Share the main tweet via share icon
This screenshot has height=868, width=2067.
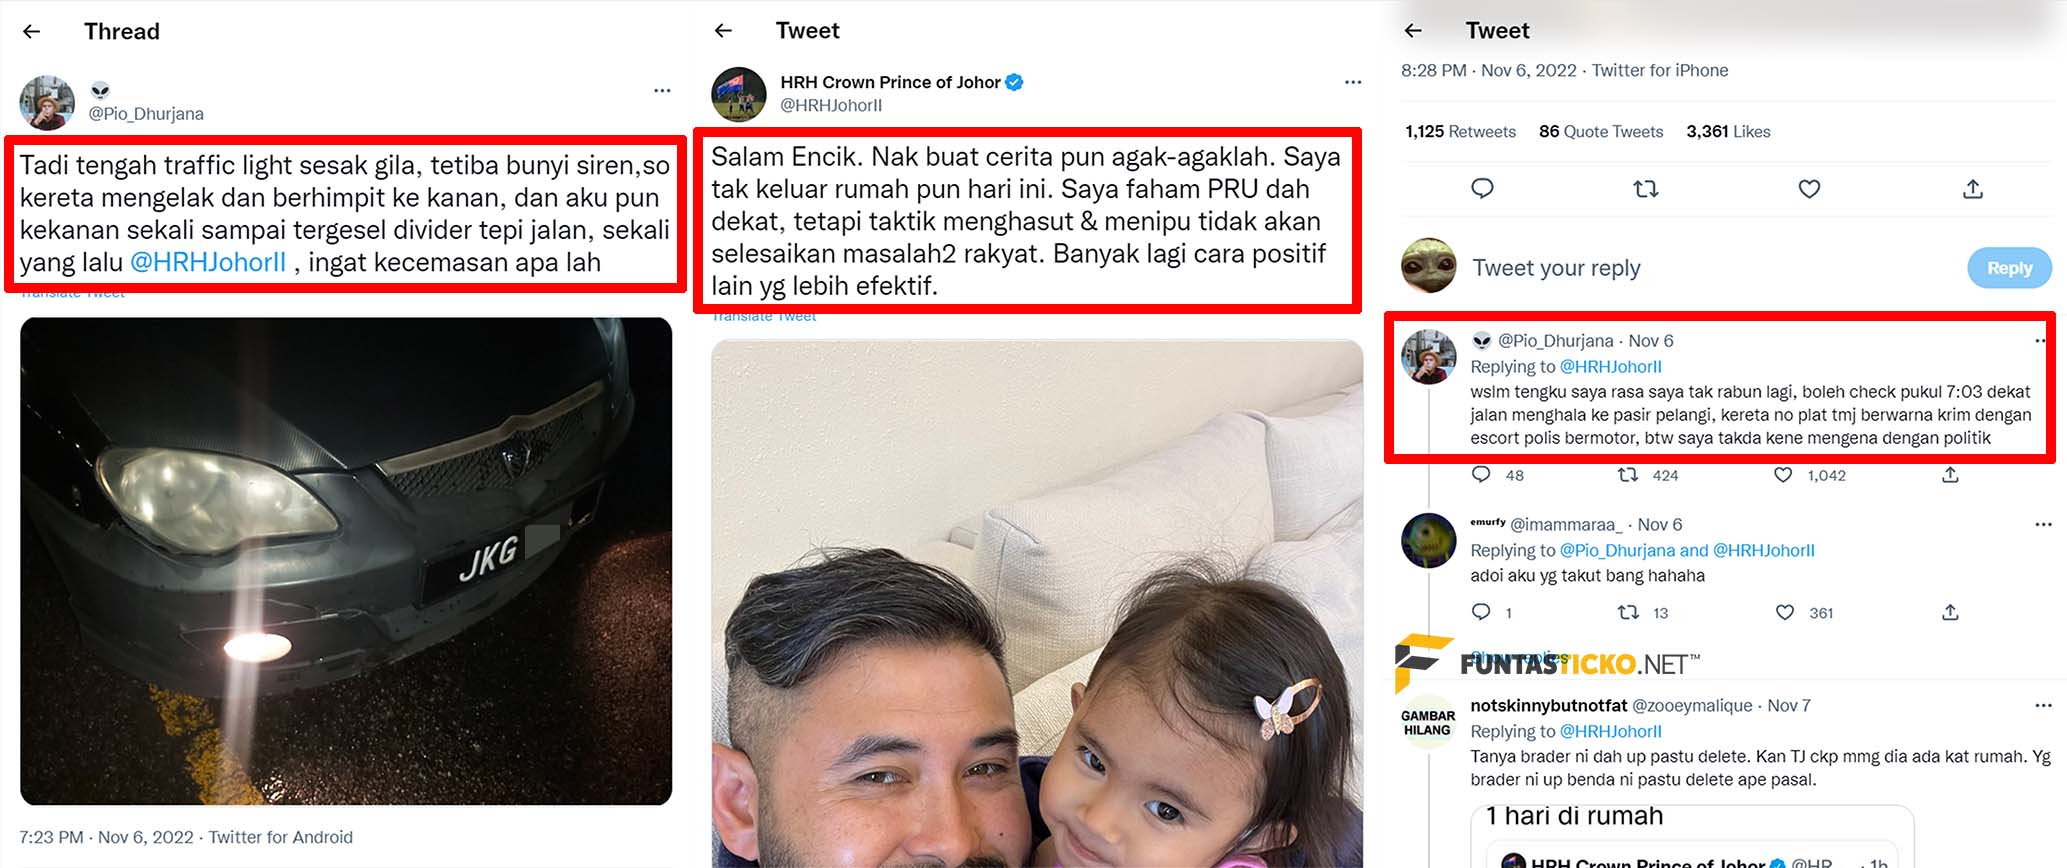click(x=1973, y=188)
